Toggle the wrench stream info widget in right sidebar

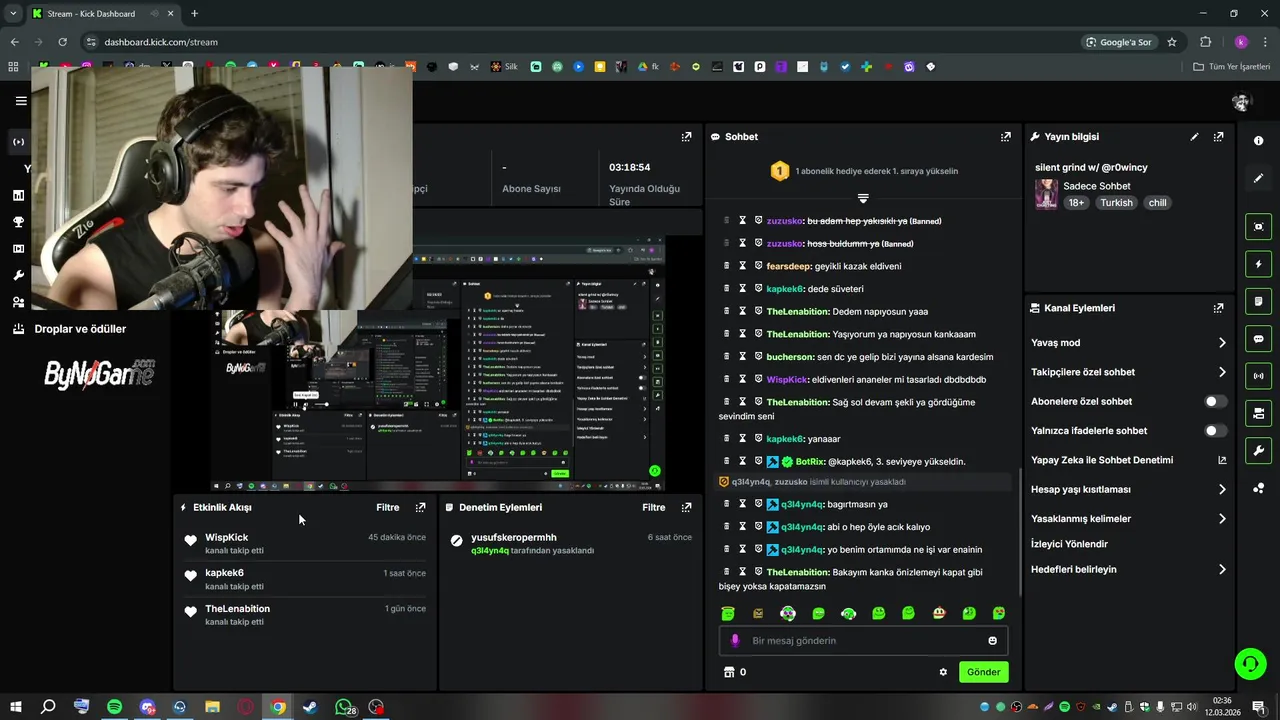tap(1258, 450)
